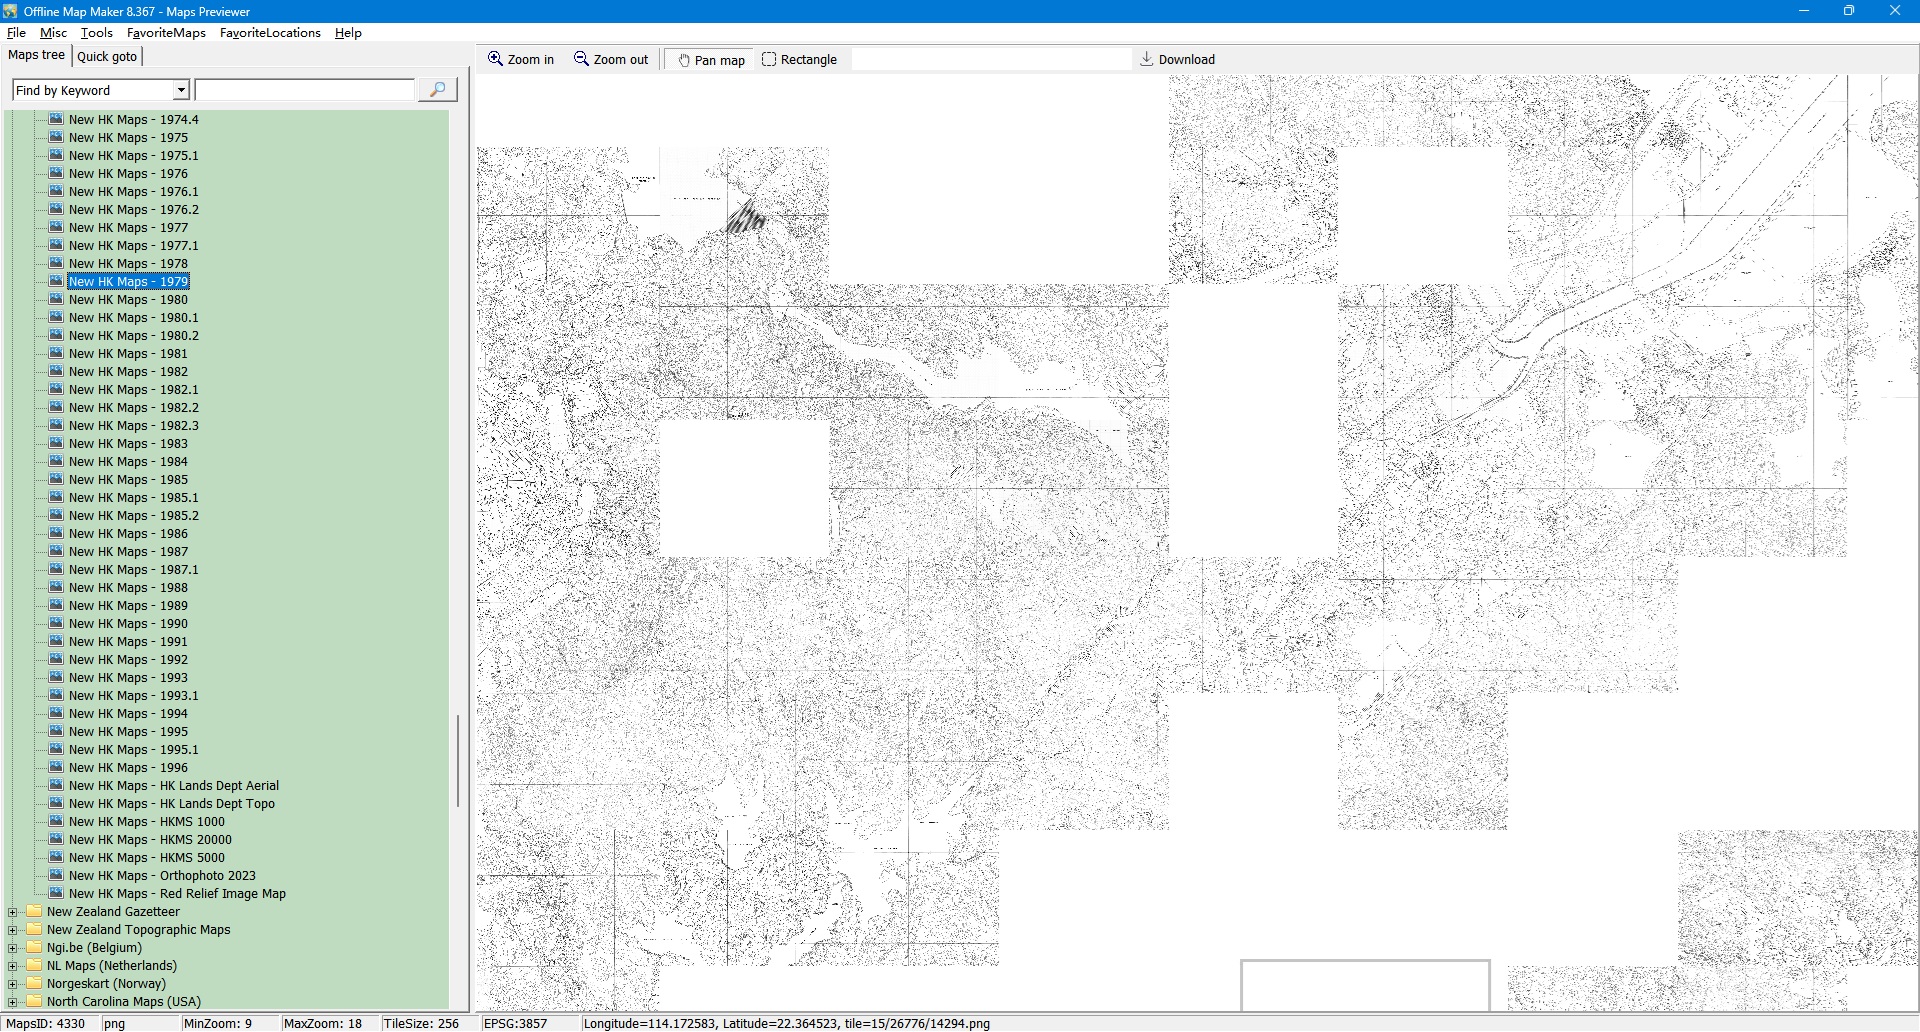Activate the Rectangle selection tool
The image size is (1920, 1032).
click(769, 59)
